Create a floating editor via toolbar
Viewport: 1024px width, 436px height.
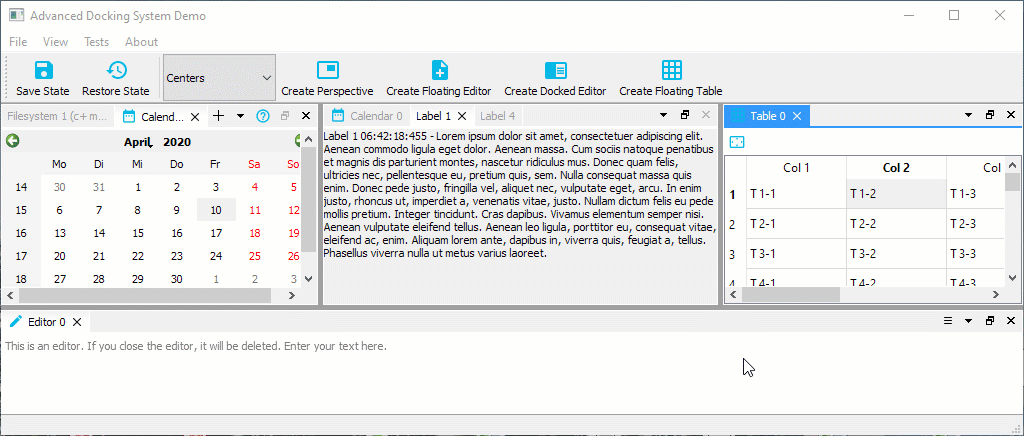pyautogui.click(x=439, y=70)
